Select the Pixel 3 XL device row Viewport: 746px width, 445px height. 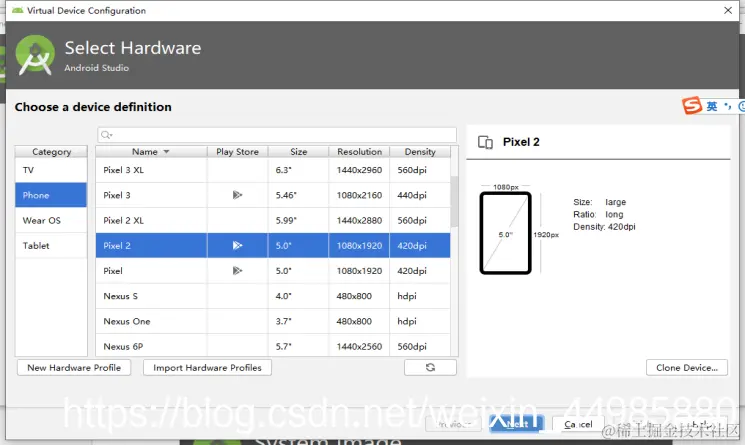click(x=273, y=170)
